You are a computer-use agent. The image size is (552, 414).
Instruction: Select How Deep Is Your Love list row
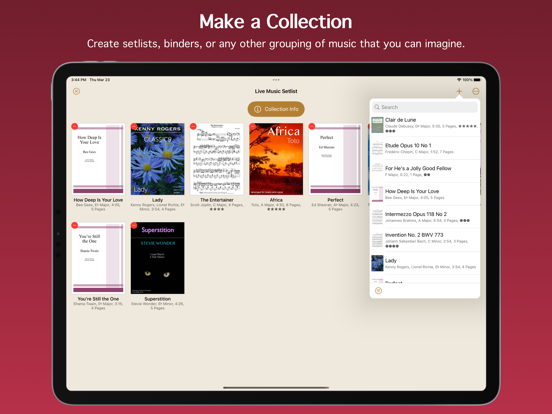click(425, 194)
